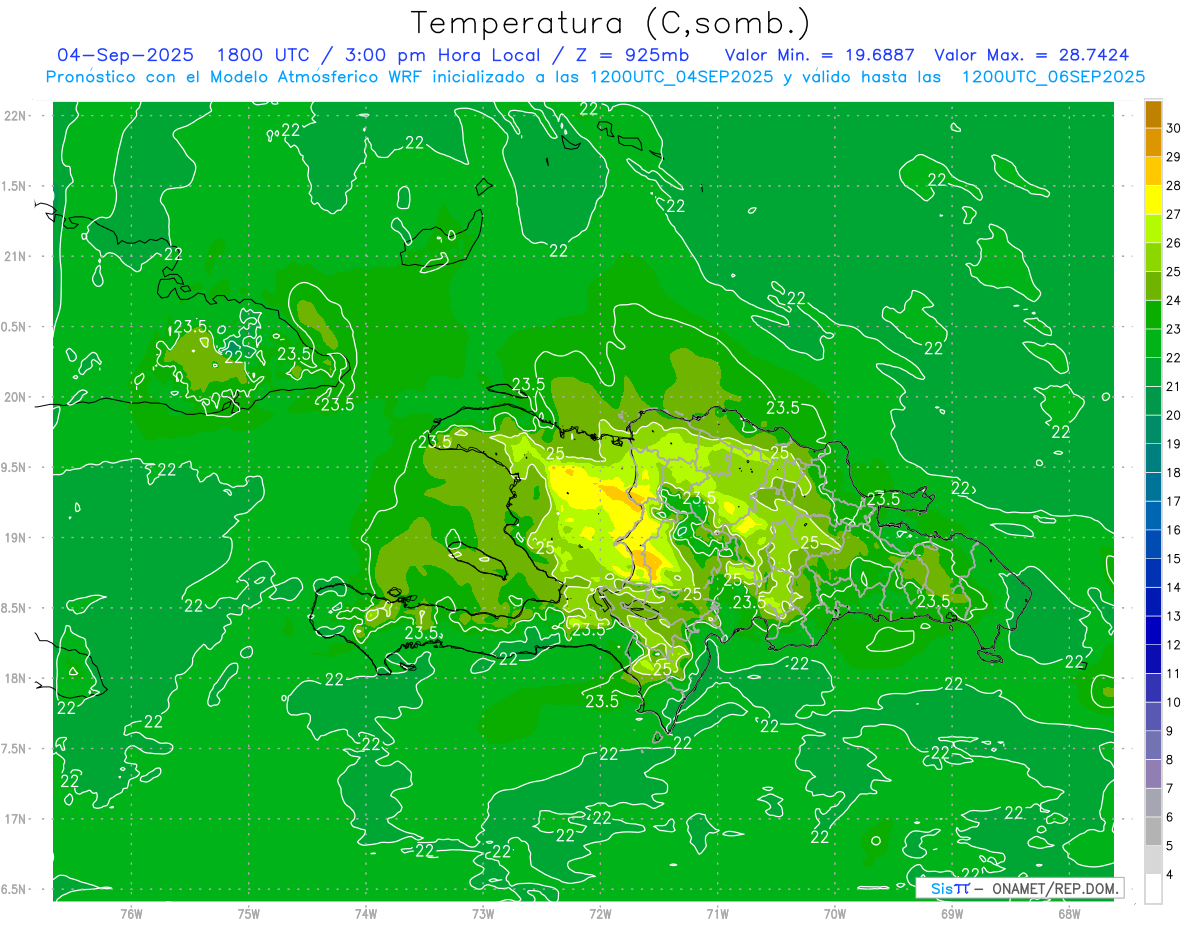Click the "74W" longitude axis label

click(x=366, y=913)
